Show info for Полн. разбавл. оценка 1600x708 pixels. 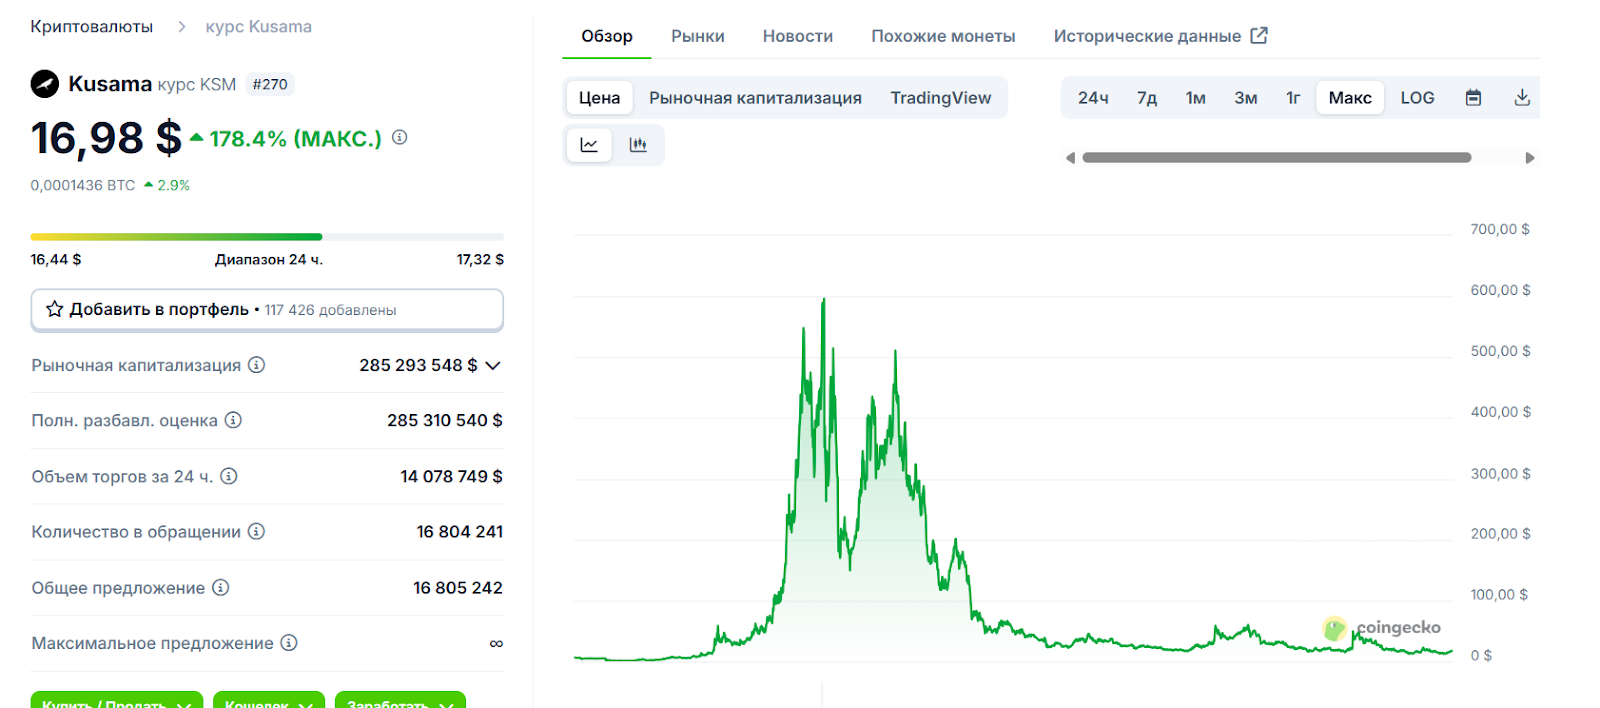[x=233, y=420]
